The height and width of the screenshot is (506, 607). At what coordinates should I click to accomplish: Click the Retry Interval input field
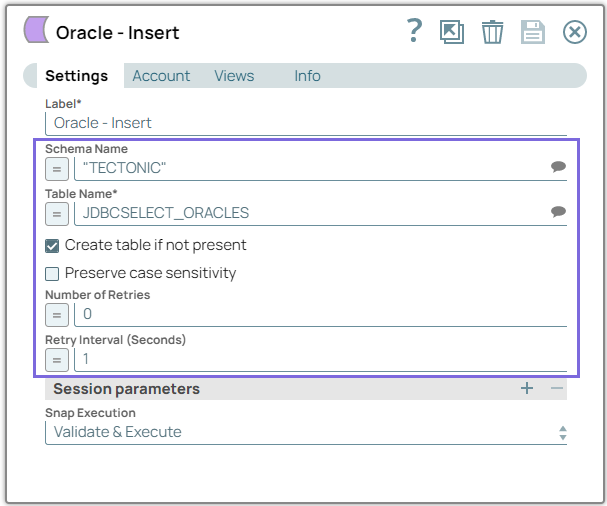320,359
